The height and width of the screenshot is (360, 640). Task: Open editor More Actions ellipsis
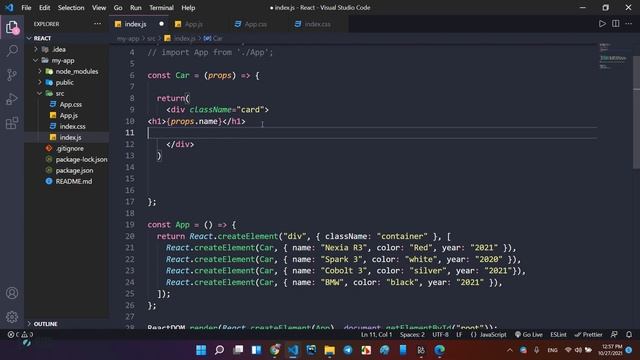pos(629,24)
